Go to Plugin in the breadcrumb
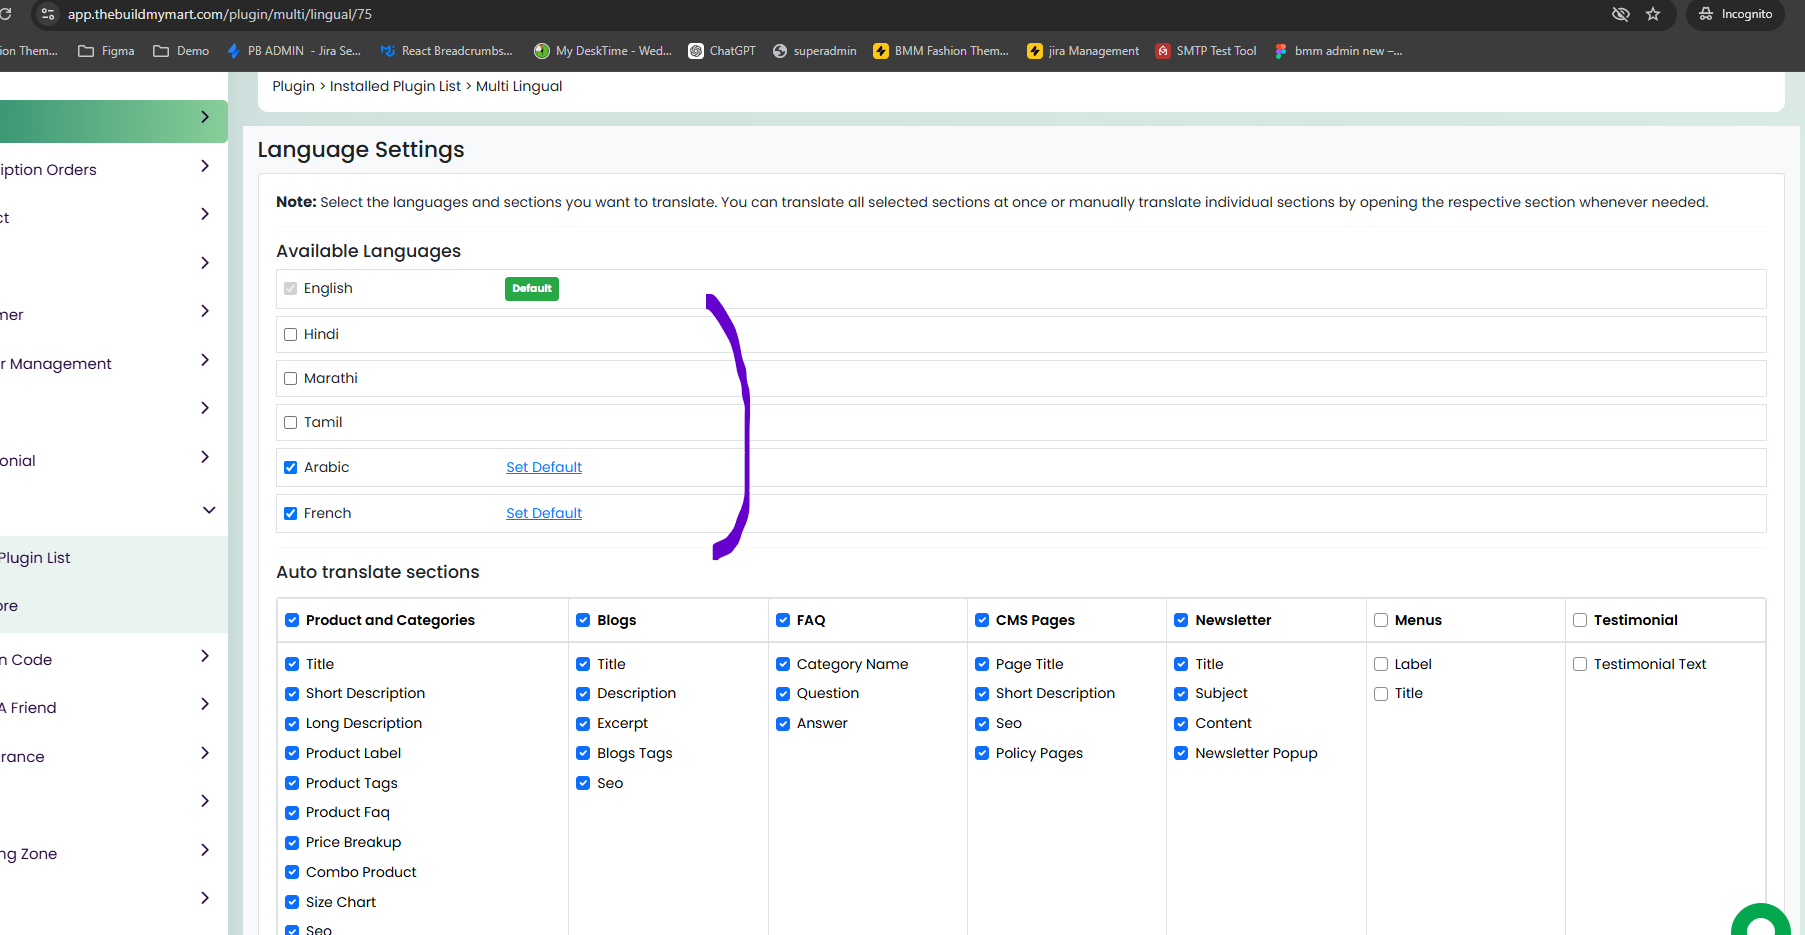Viewport: 1805px width, 935px height. coord(293,86)
